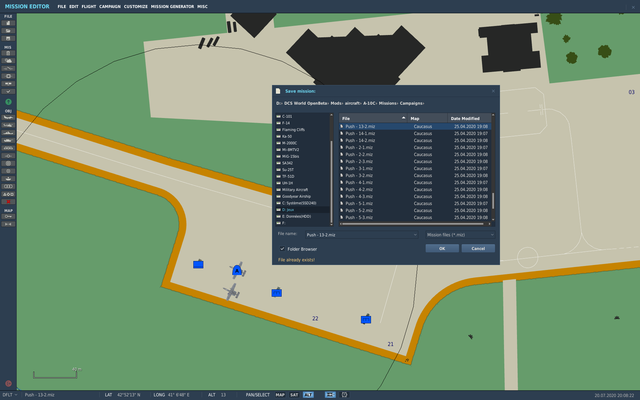The width and height of the screenshot is (640, 400).
Task: Select the file Push - 13-2.miz row
Action: coord(415,127)
